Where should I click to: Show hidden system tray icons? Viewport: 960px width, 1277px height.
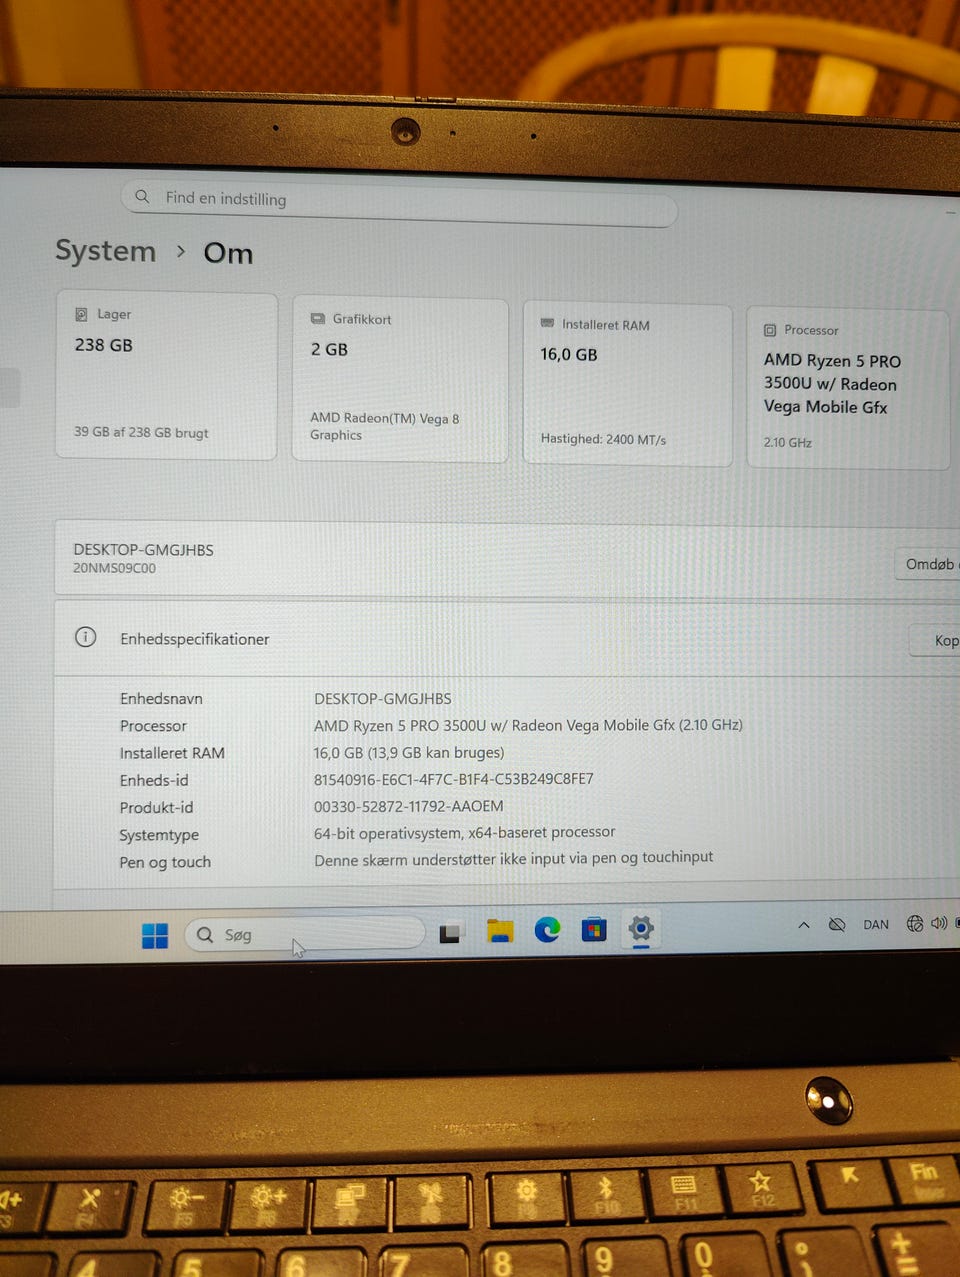pyautogui.click(x=804, y=925)
